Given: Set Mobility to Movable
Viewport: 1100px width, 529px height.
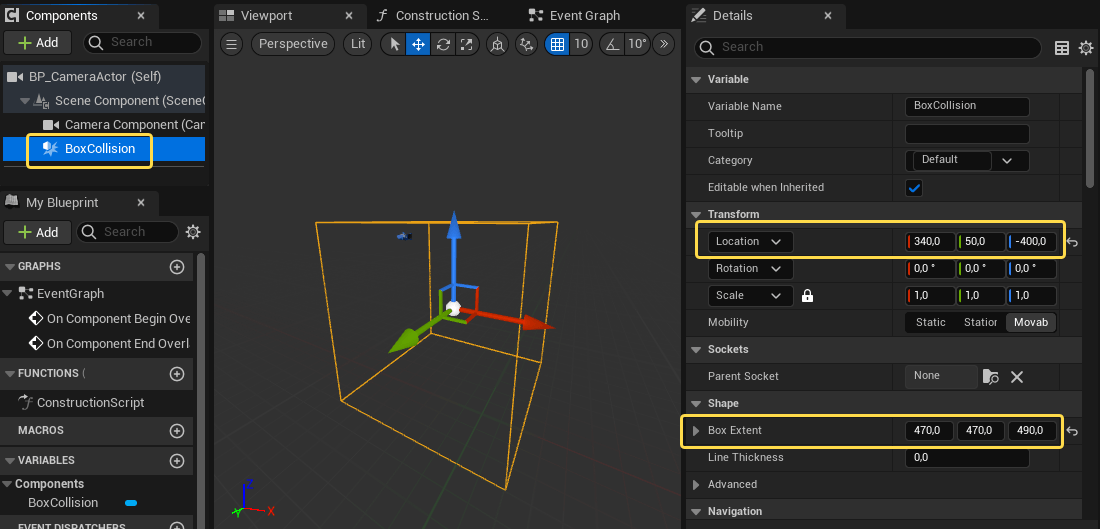Looking at the screenshot, I should 1031,323.
